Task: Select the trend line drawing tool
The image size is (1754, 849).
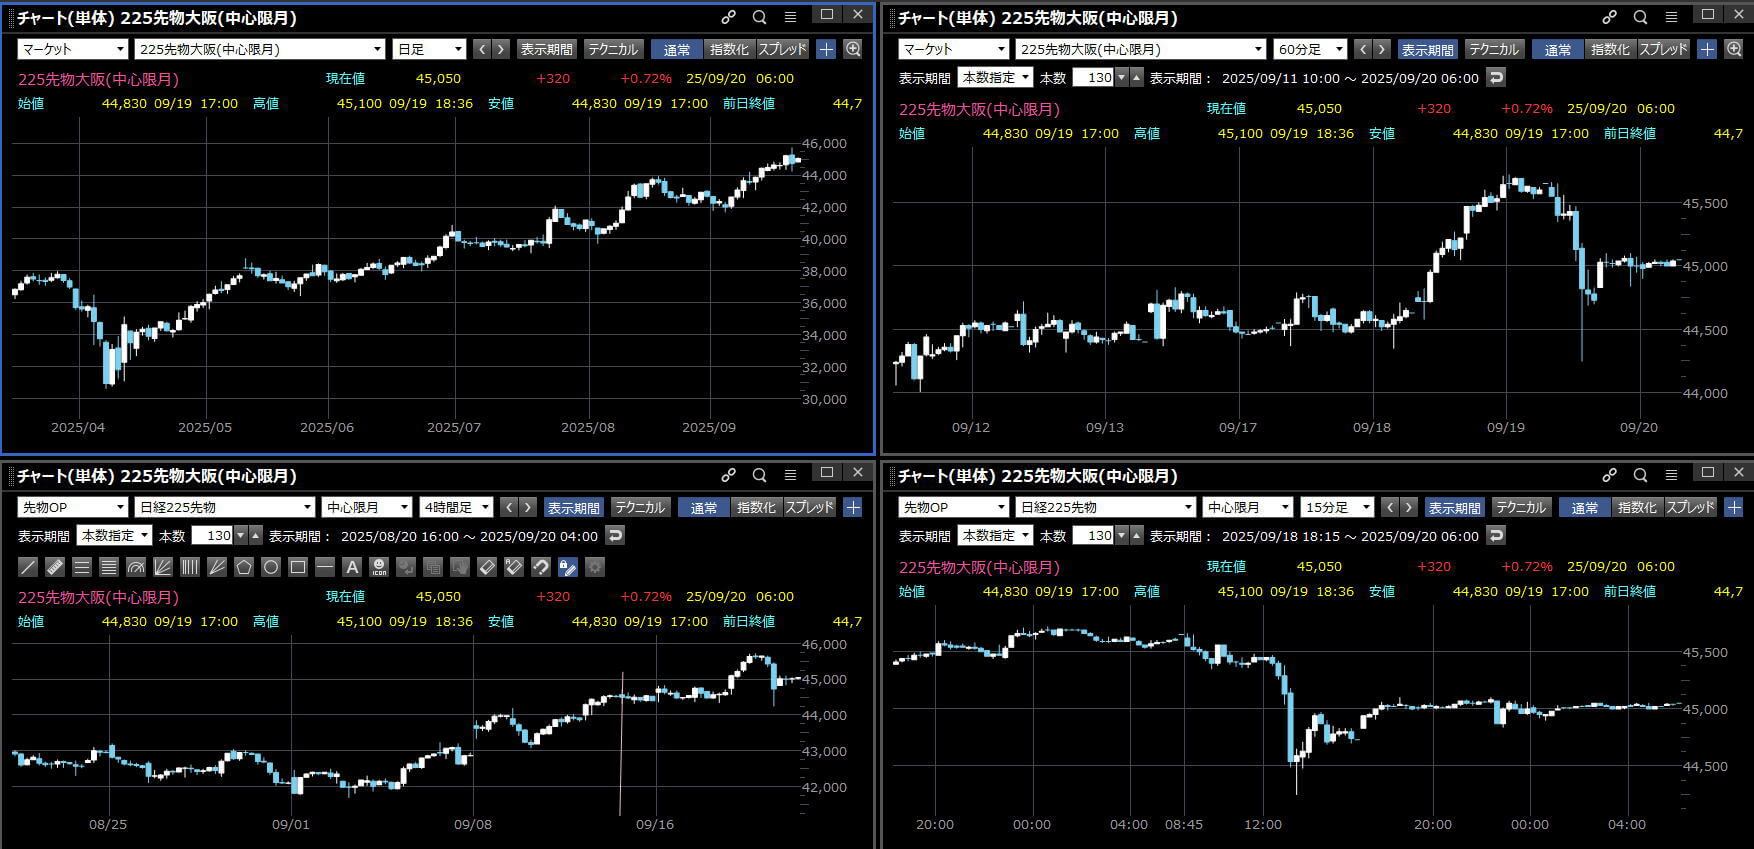Action: (x=28, y=567)
